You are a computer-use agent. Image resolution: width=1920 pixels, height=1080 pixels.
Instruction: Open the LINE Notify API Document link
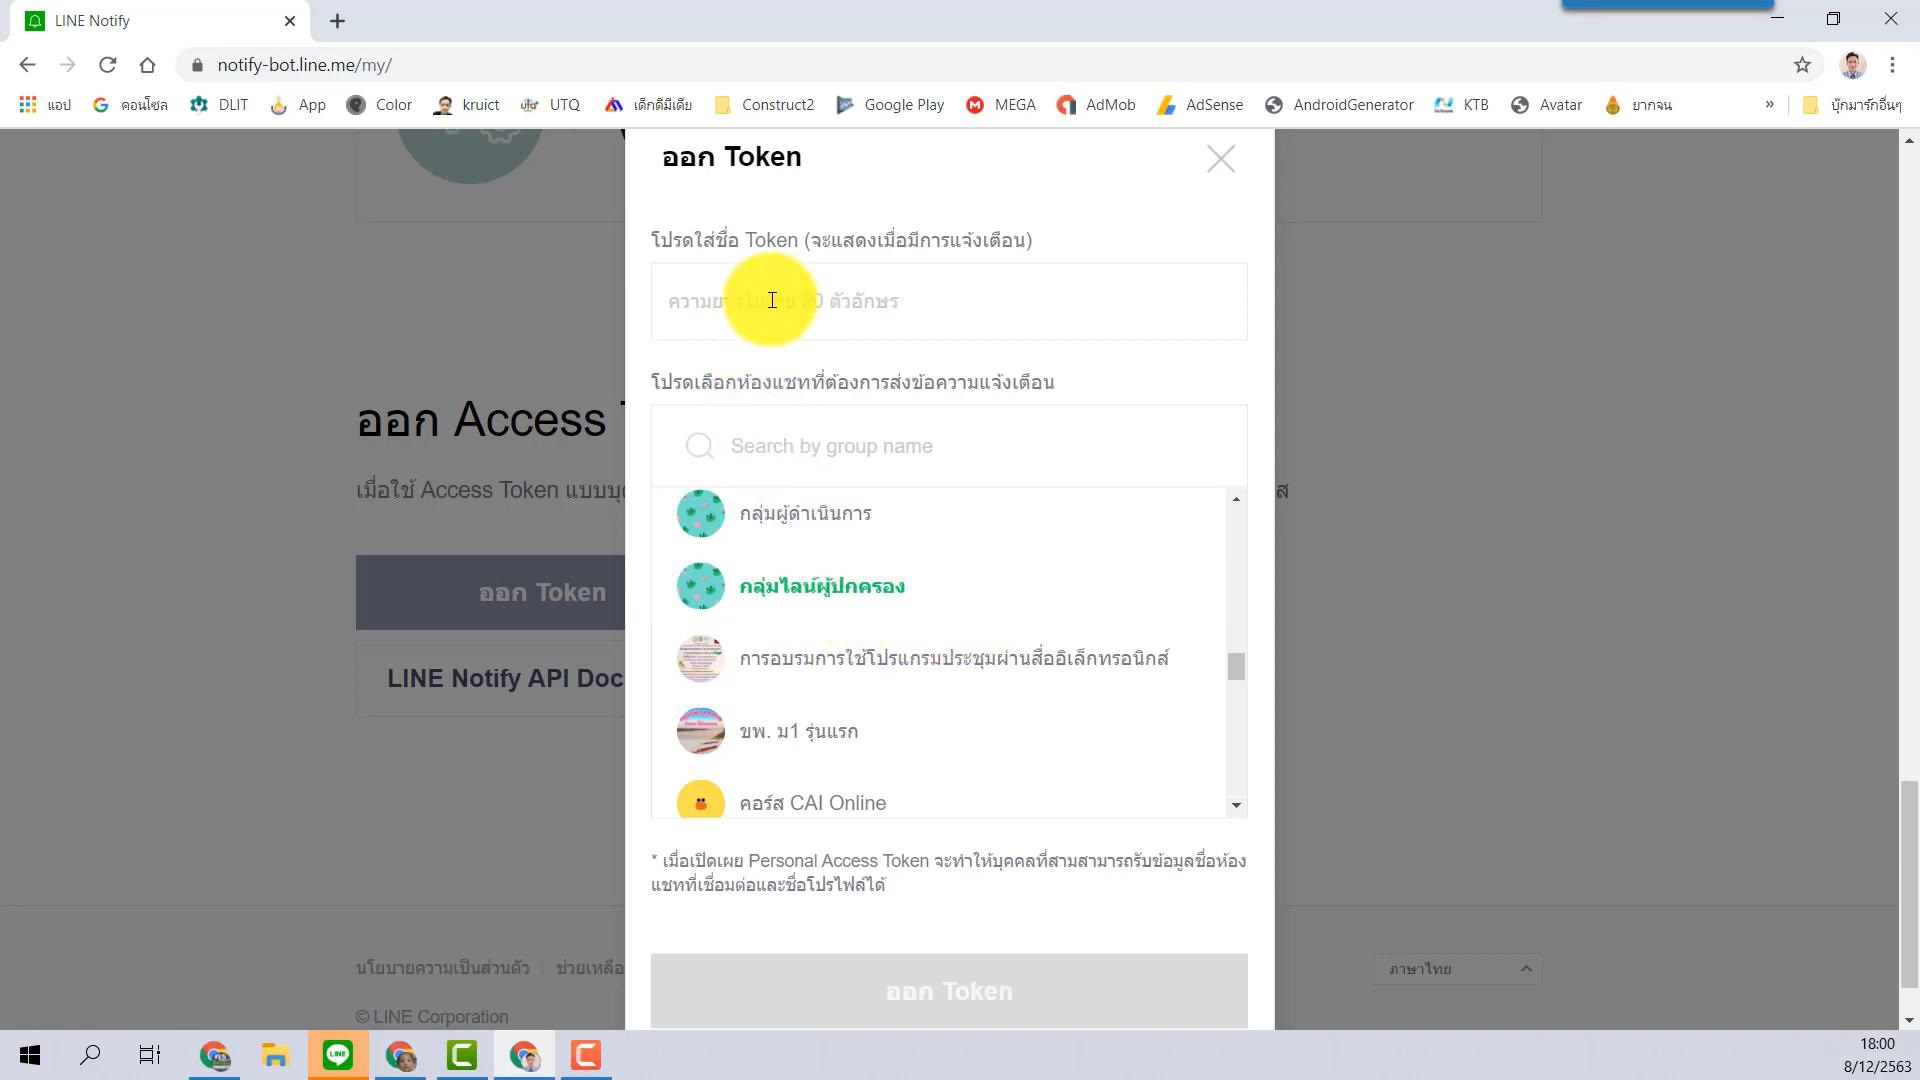(491, 678)
